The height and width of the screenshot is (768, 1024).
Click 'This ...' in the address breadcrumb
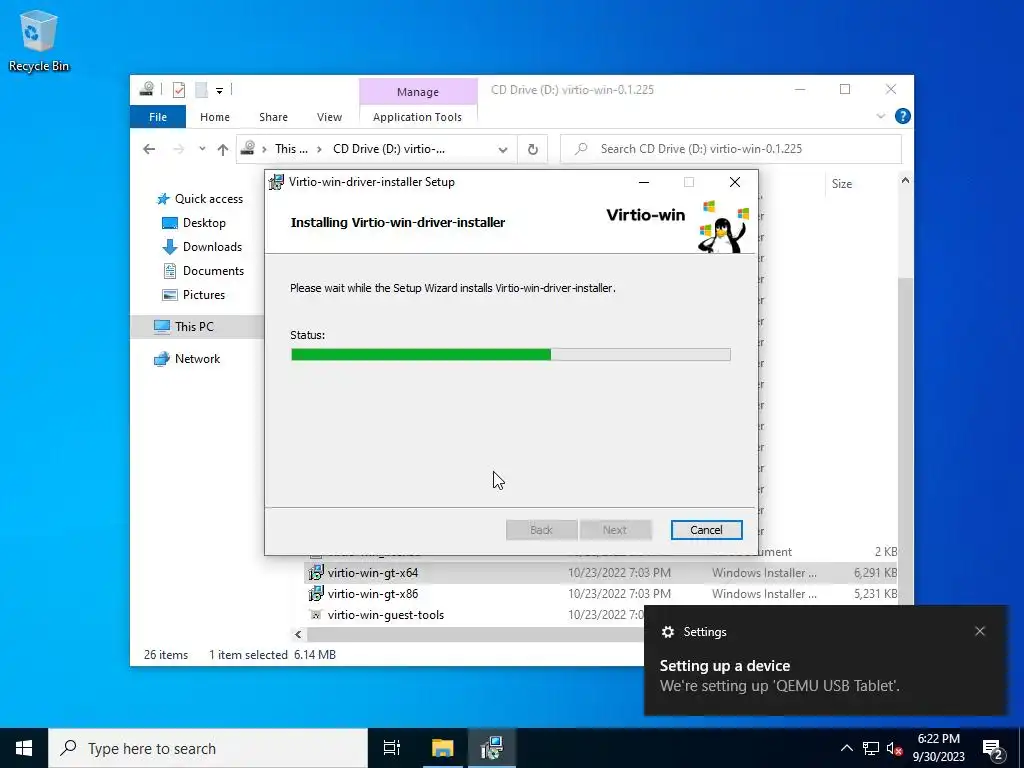(291, 149)
